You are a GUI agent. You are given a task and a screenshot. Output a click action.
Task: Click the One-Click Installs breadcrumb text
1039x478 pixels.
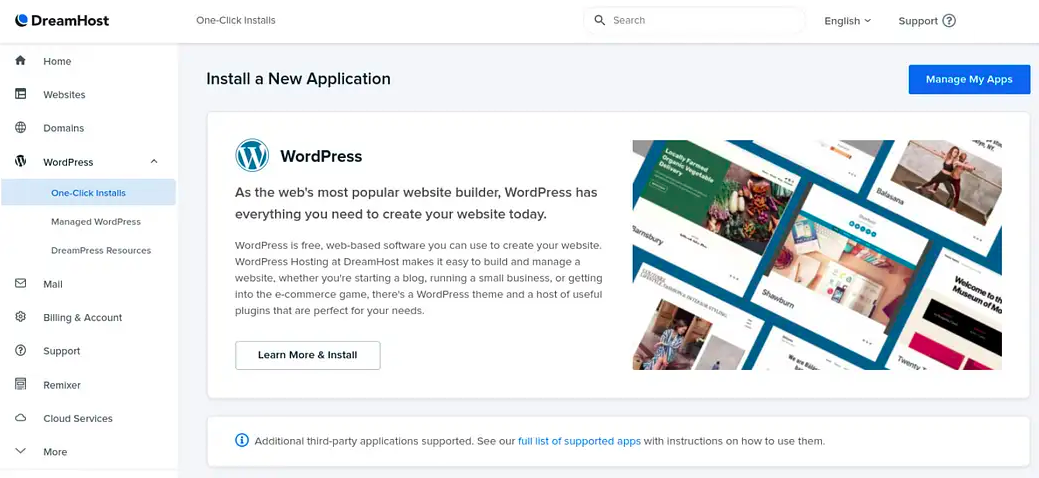pos(236,20)
